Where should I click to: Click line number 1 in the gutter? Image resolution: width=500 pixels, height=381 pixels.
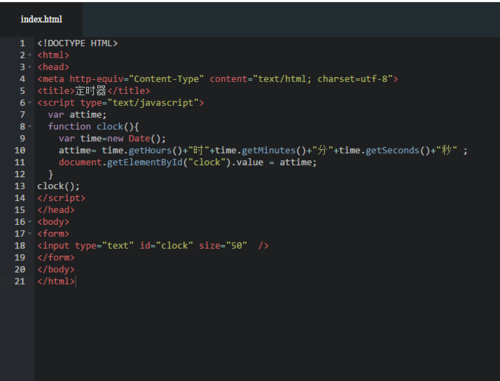tap(22, 43)
